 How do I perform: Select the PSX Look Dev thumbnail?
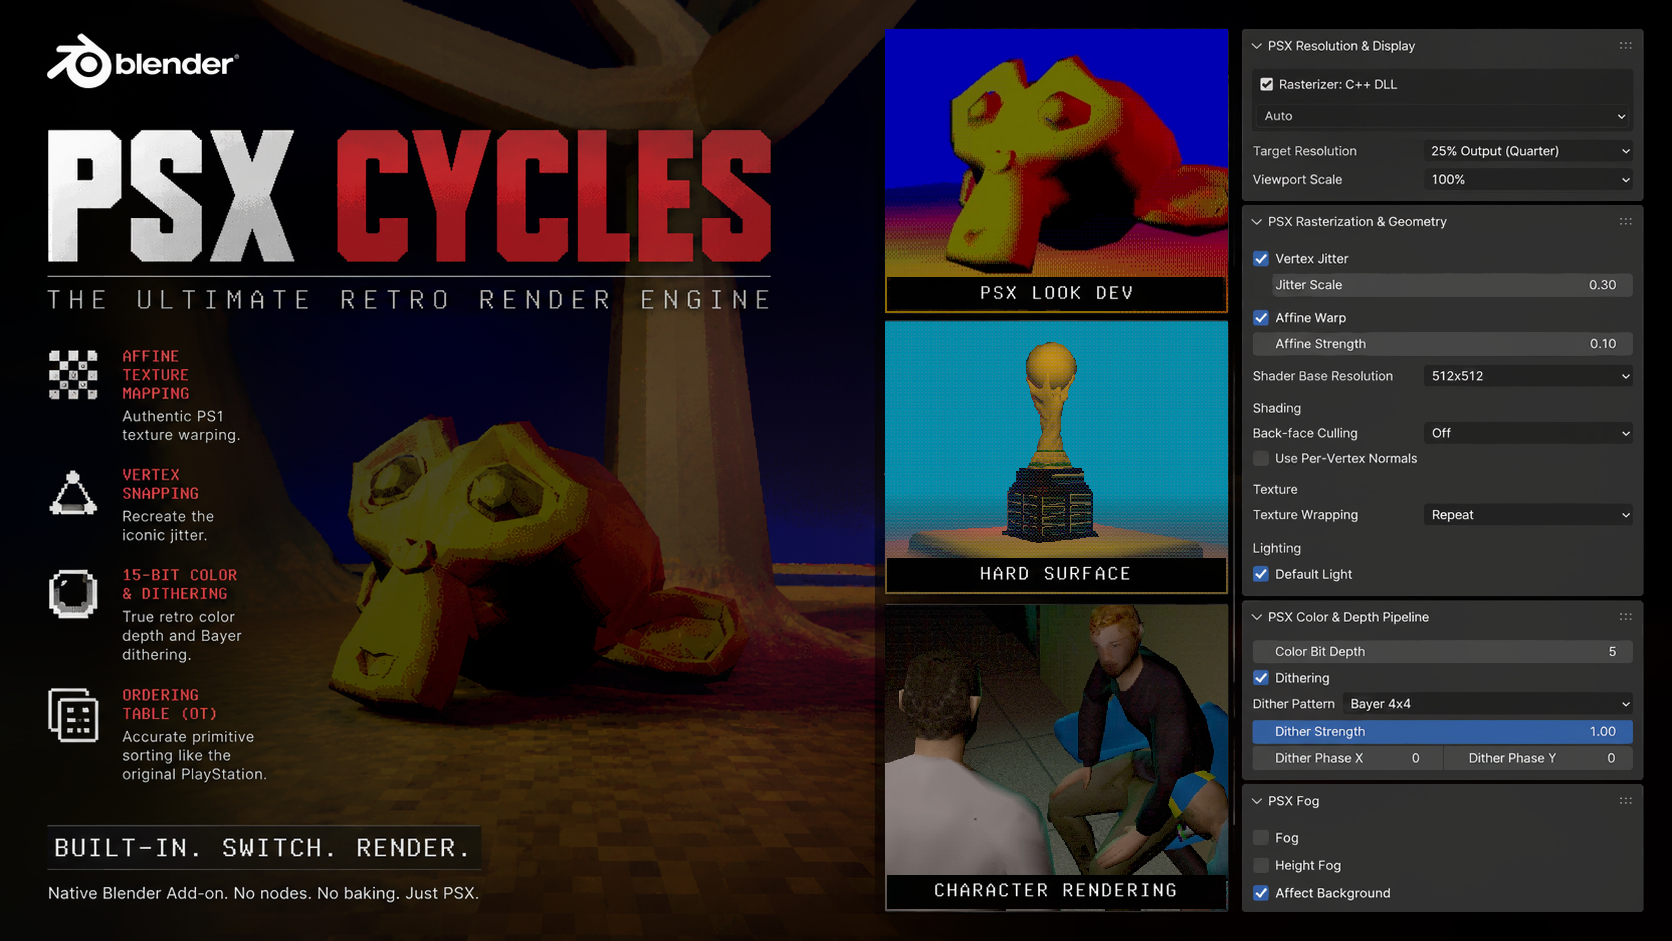[x=1056, y=171]
